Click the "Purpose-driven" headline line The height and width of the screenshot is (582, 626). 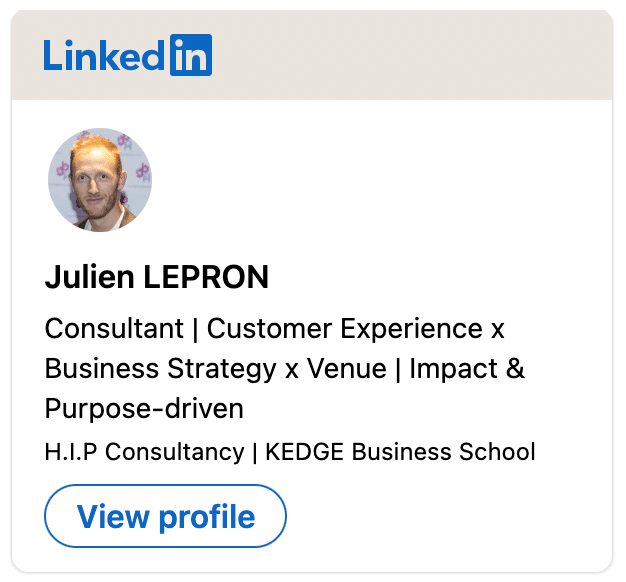(x=144, y=409)
